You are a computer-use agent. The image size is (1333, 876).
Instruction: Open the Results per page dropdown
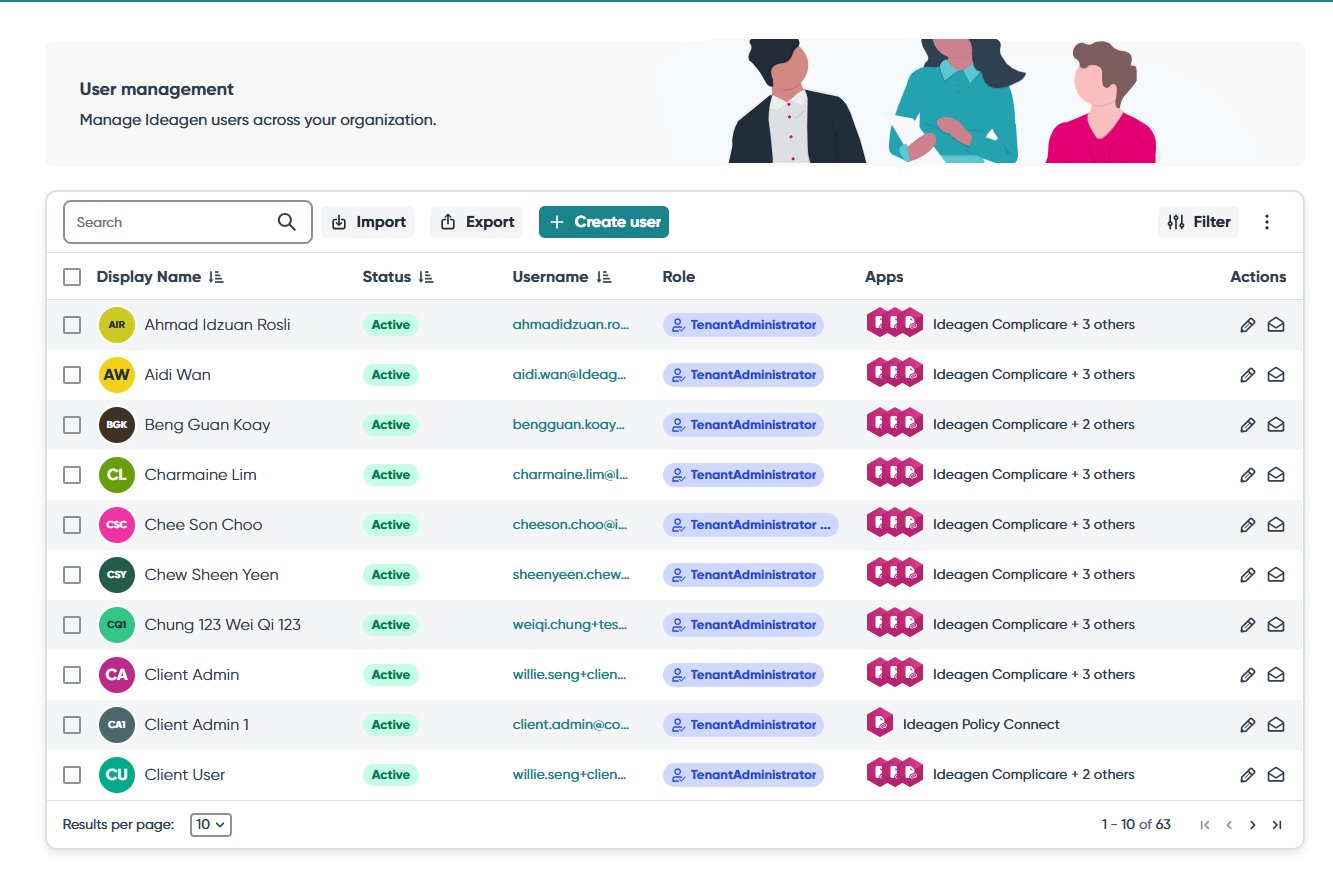coord(211,825)
